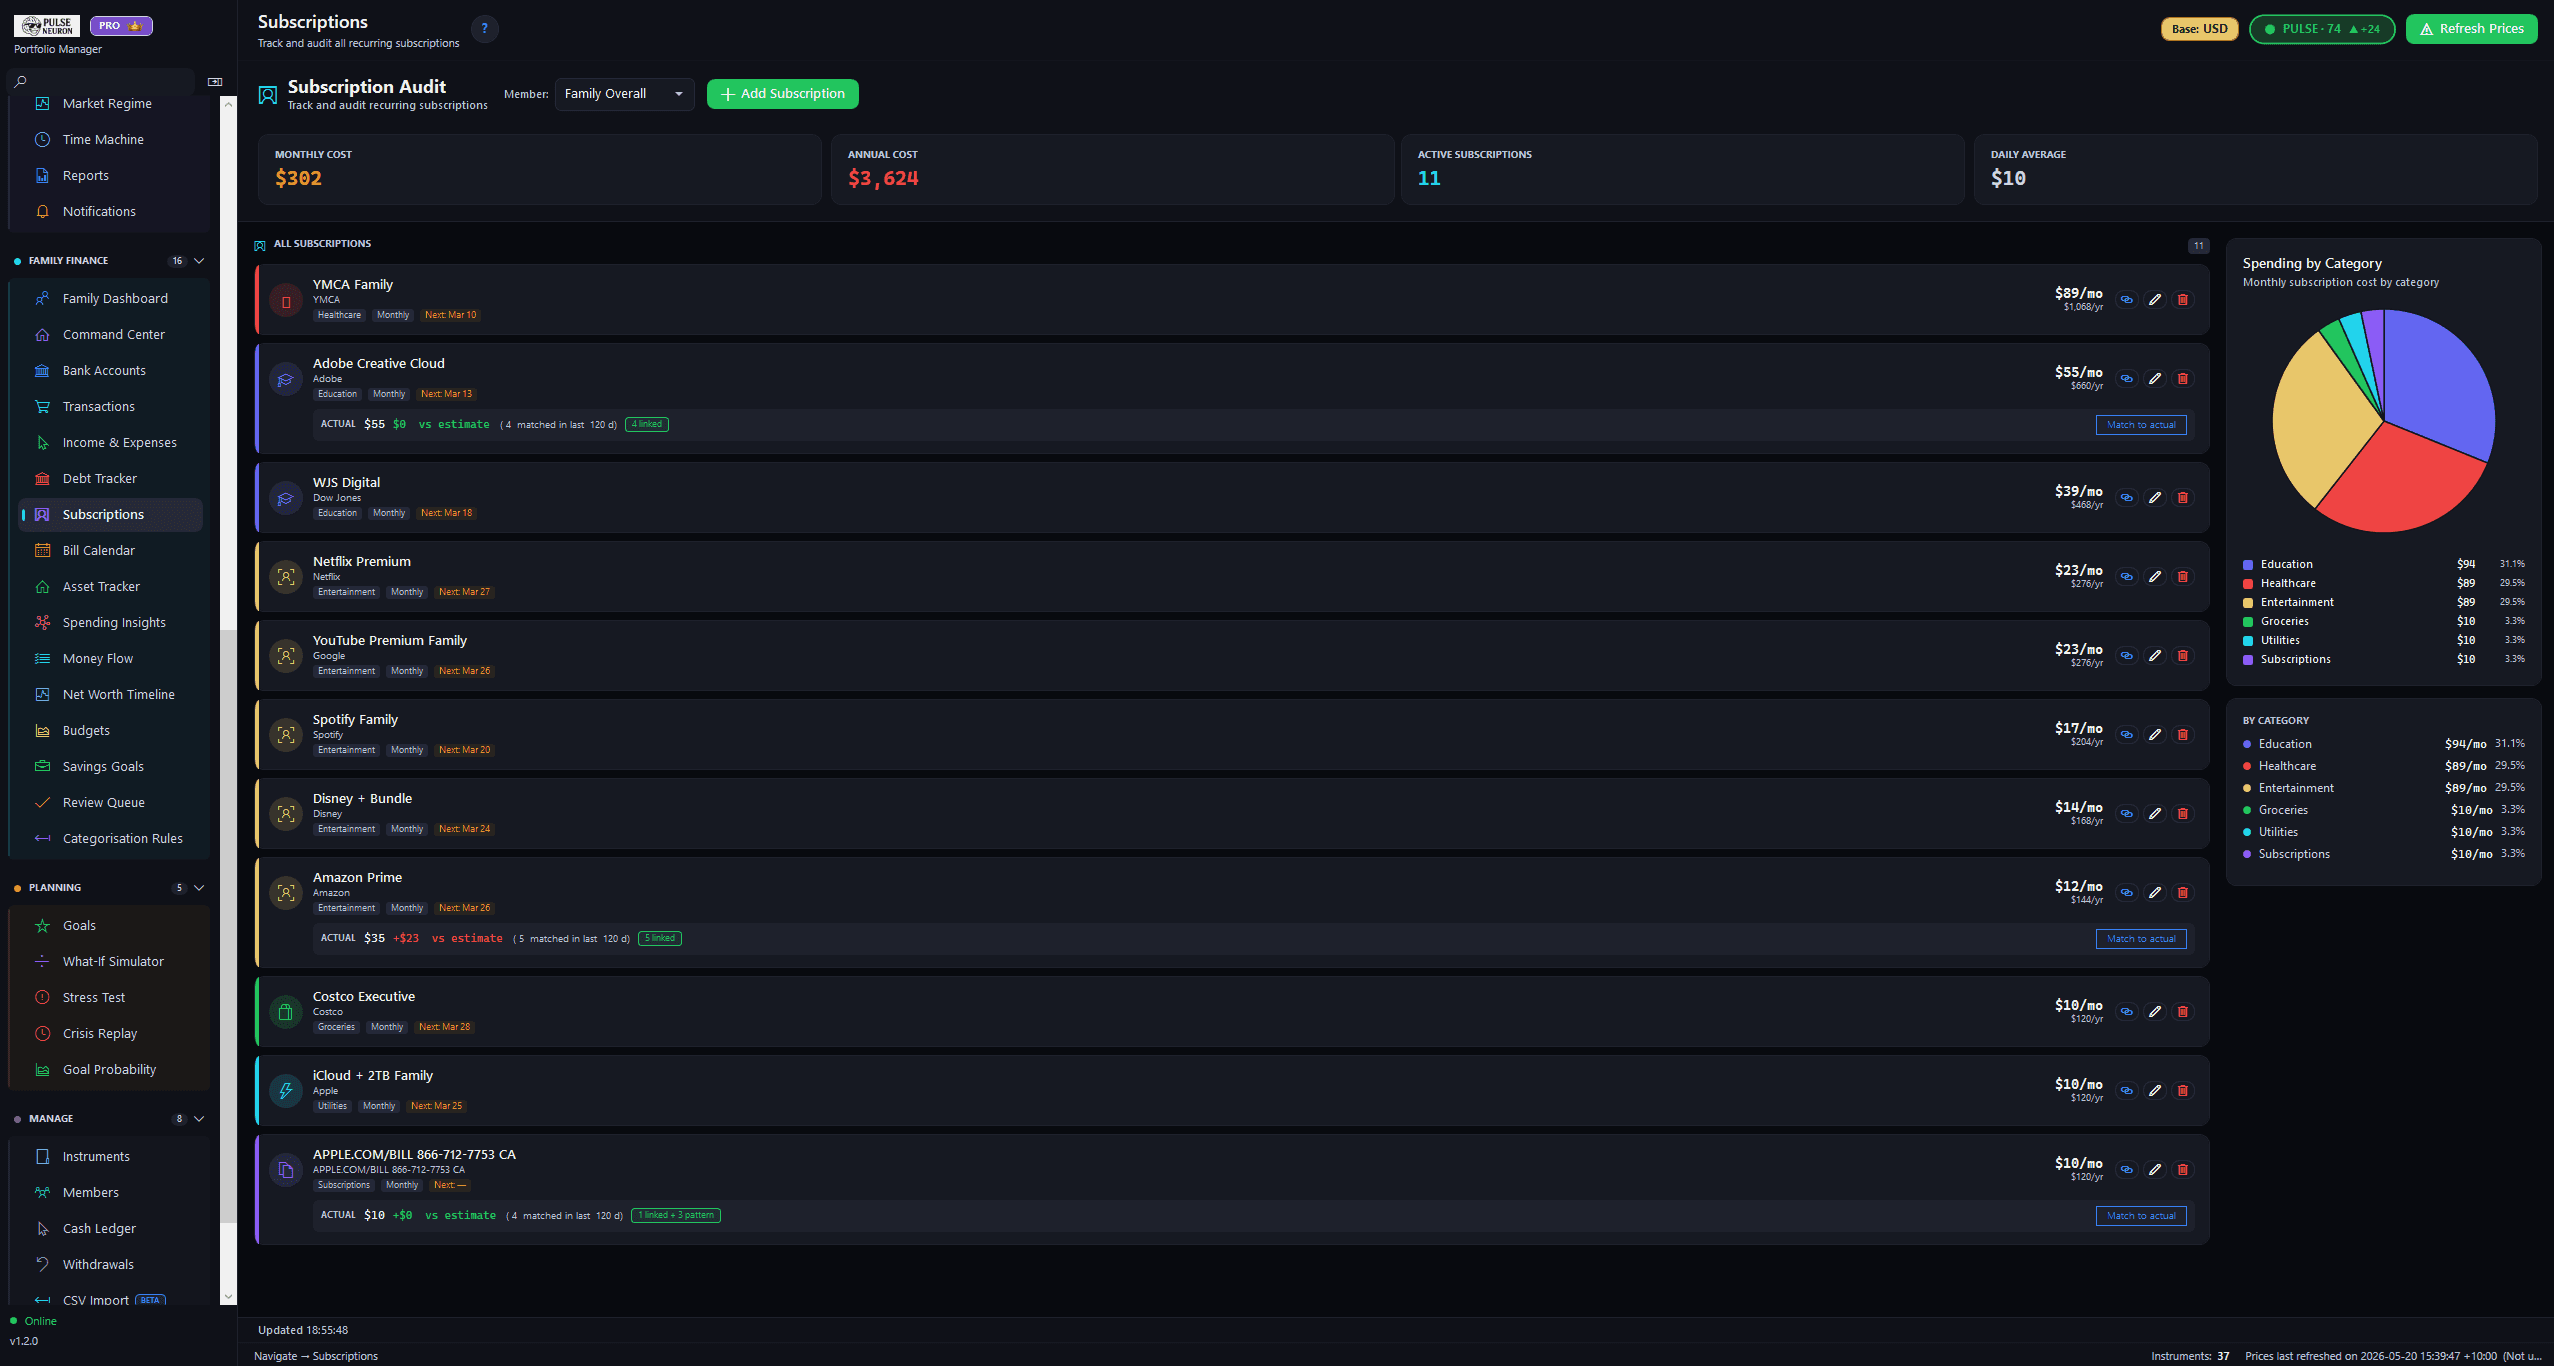This screenshot has width=2554, height=1366.
Task: Go to Bank Accounts
Action: click(110, 371)
